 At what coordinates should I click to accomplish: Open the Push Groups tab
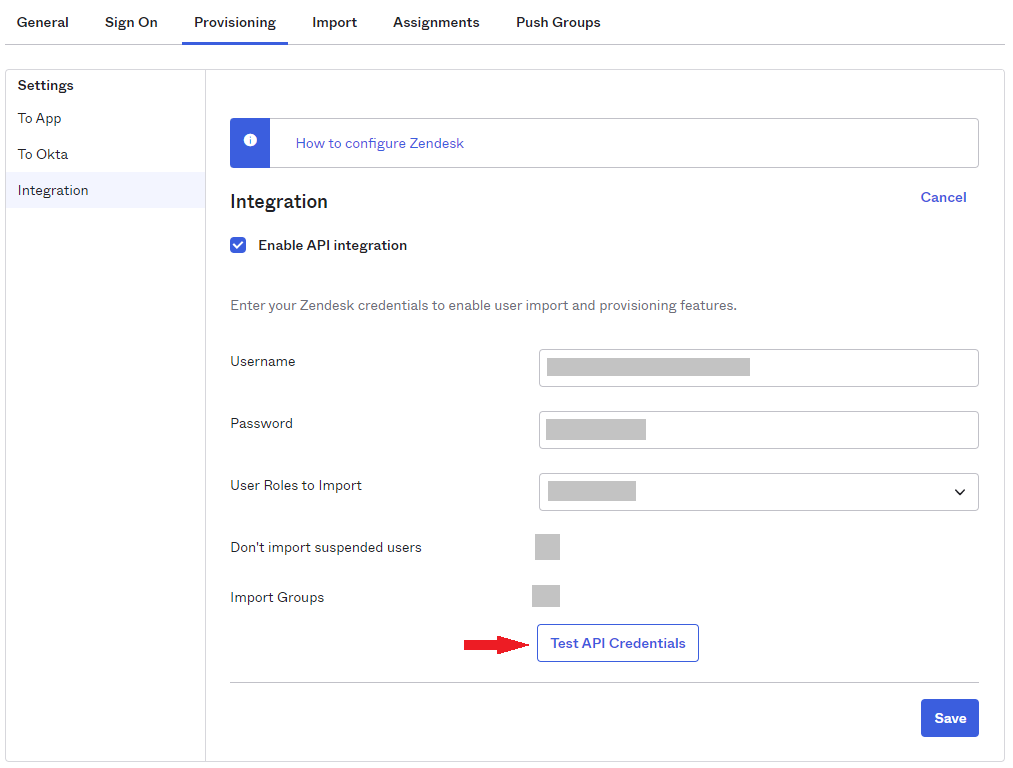[557, 22]
